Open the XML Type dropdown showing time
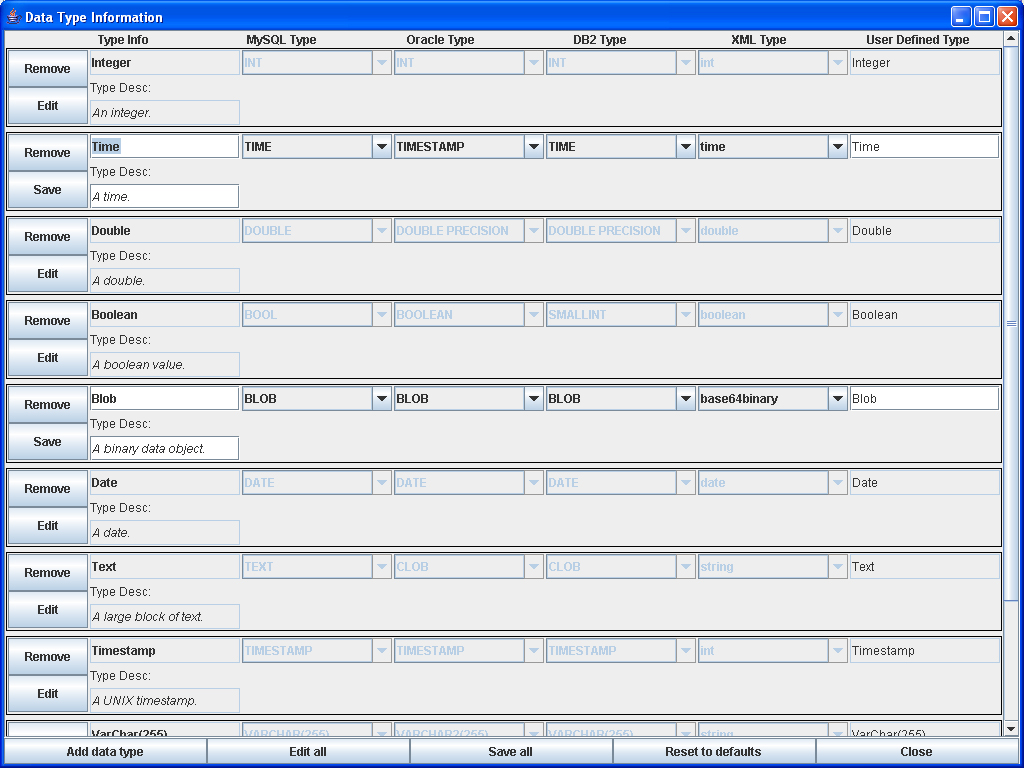This screenshot has width=1024, height=768. [838, 147]
